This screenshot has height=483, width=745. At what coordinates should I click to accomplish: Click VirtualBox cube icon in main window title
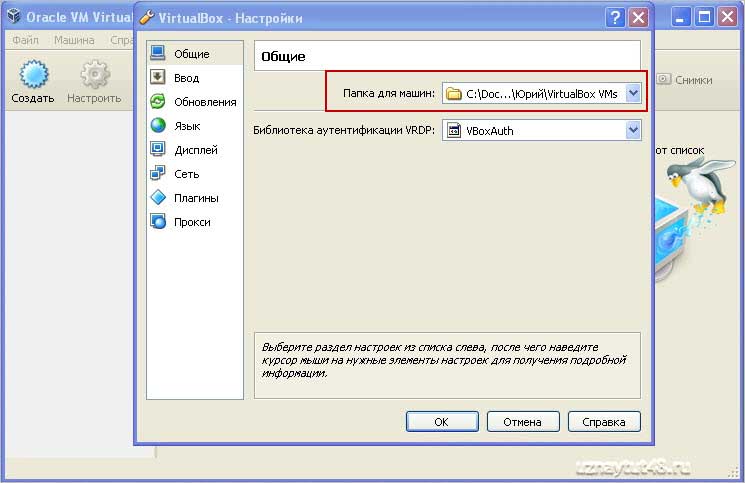point(14,16)
